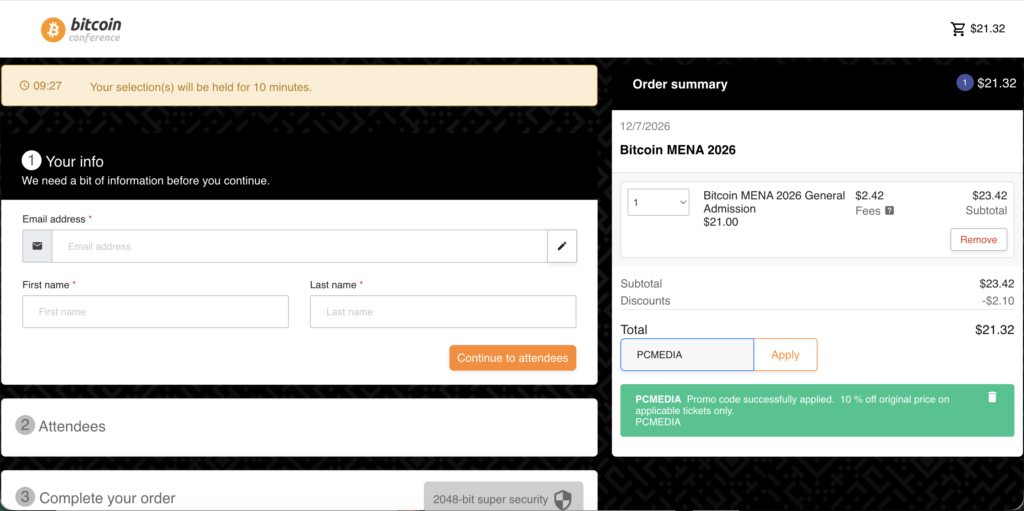
Task: Open the ticket quantity dropdown
Action: click(658, 202)
